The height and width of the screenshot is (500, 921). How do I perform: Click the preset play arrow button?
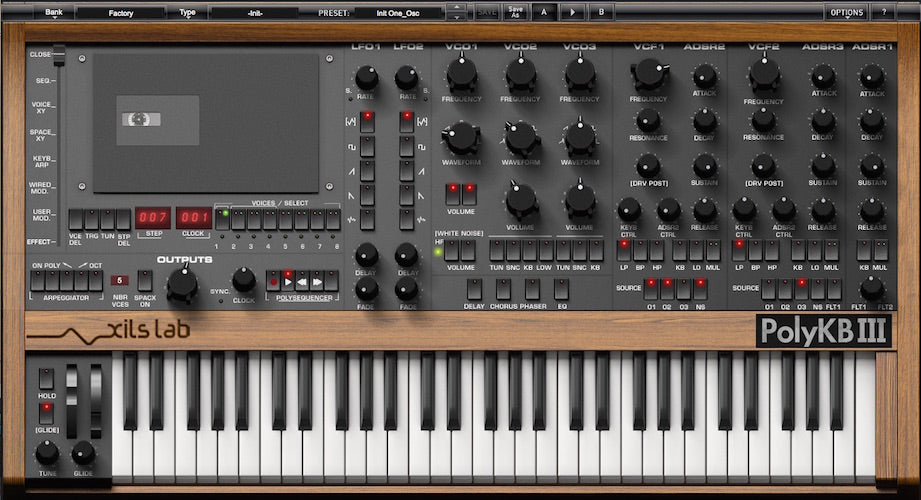[572, 12]
